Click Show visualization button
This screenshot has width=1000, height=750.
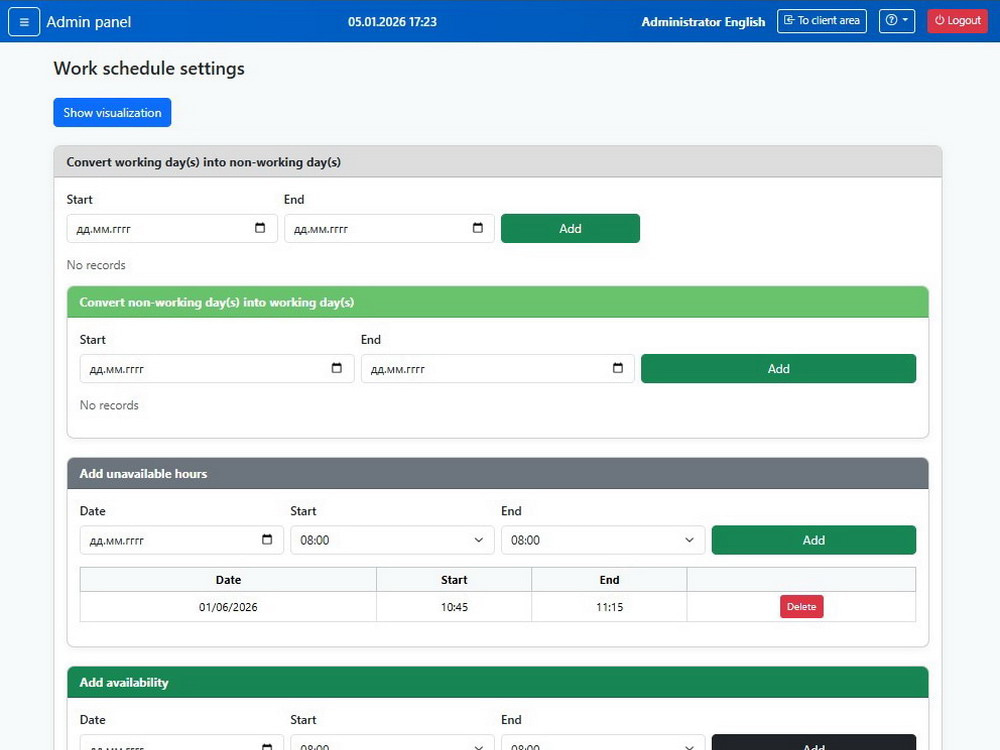pyautogui.click(x=112, y=112)
